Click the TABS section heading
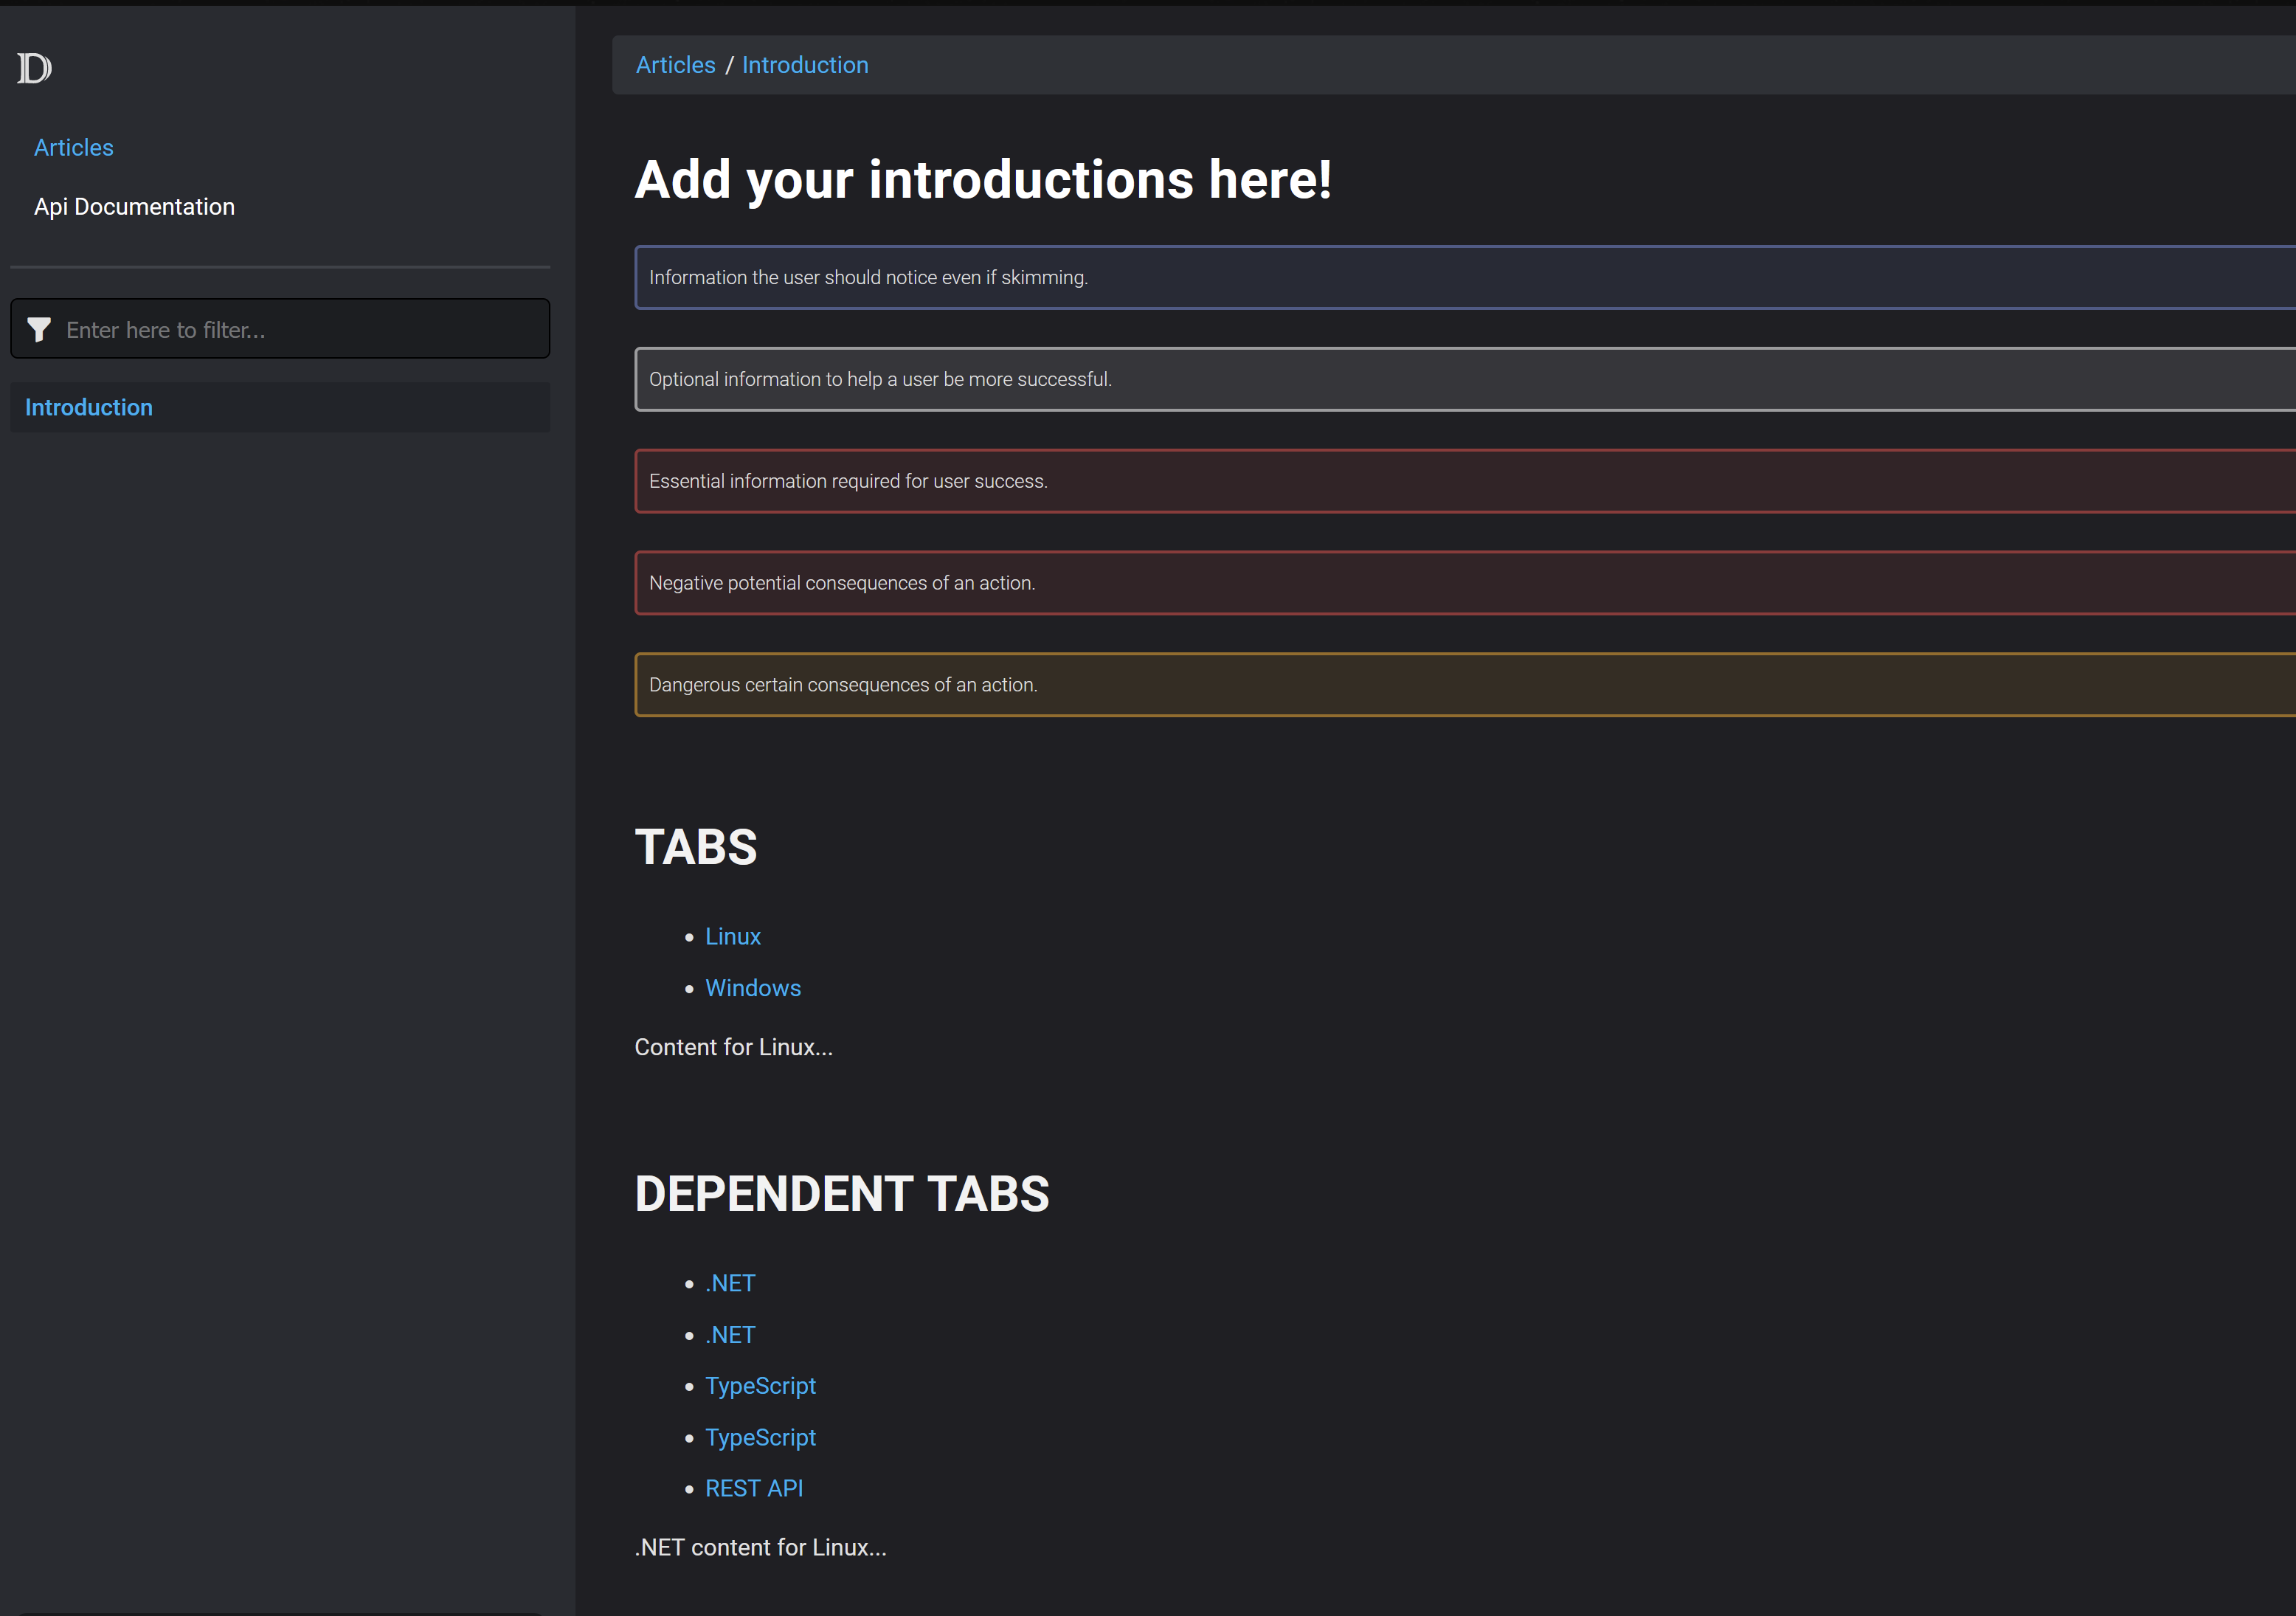Viewport: 2296px width, 1616px height. tap(696, 848)
